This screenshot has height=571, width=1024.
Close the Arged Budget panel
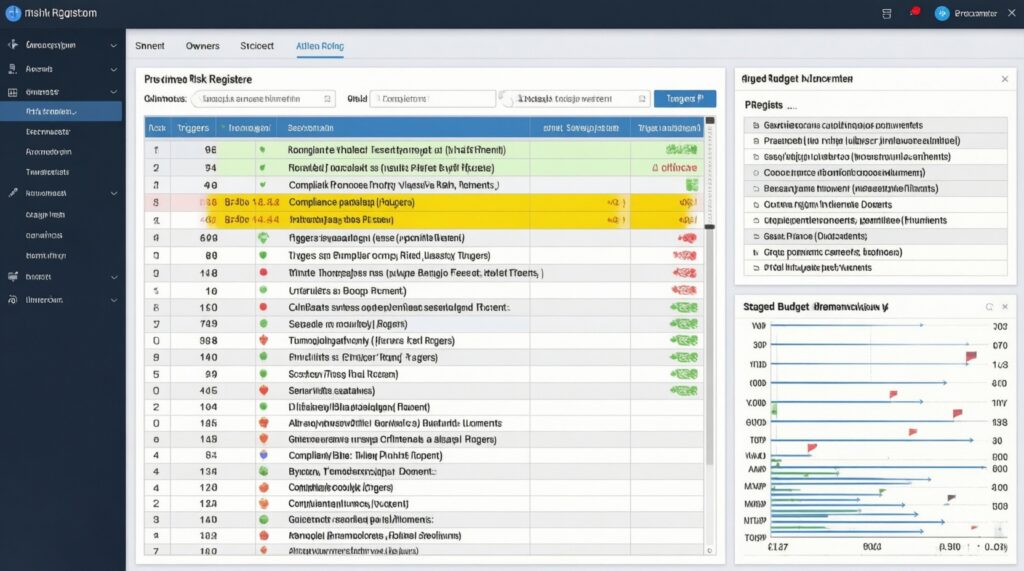coord(1004,78)
